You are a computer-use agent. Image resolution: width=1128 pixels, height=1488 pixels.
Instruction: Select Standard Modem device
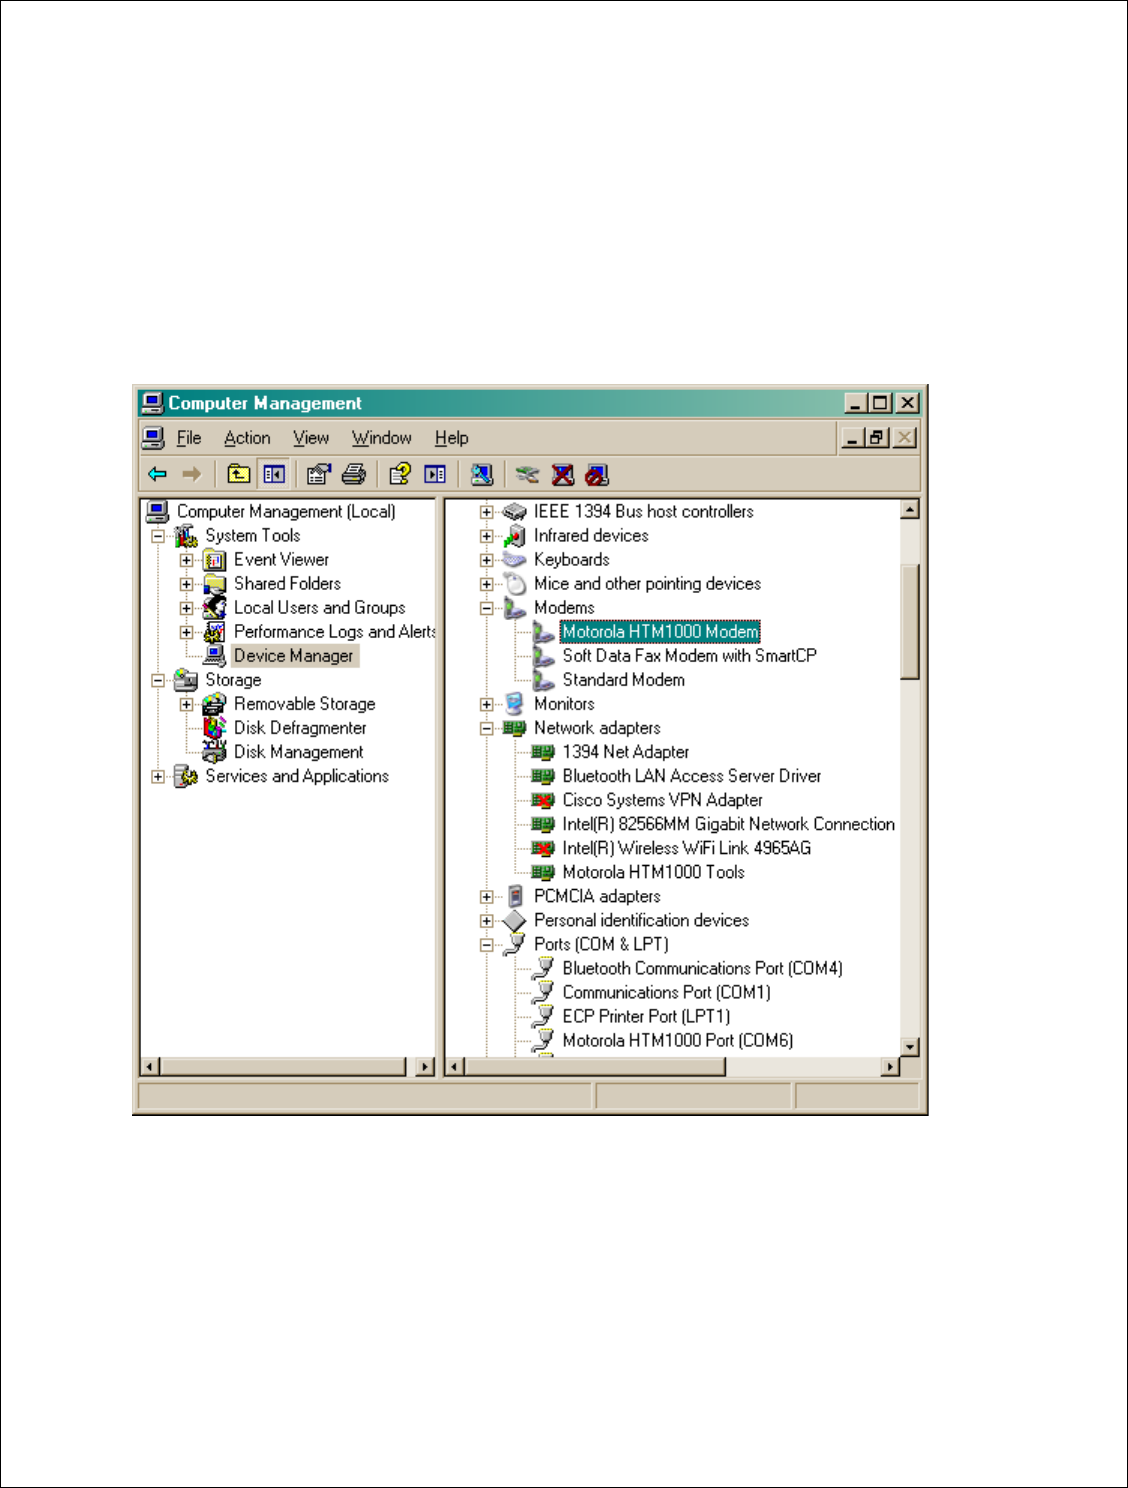coord(623,680)
